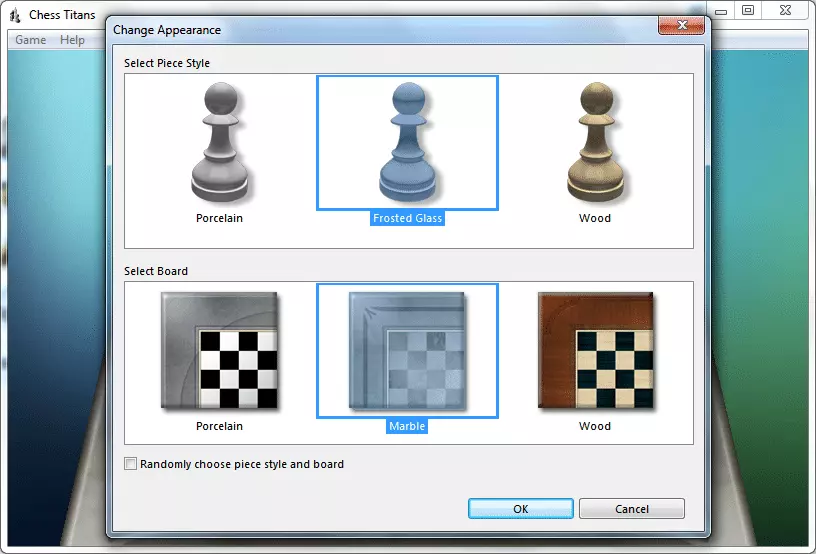Pick the Wood pawn piece style
This screenshot has width=816, height=554.
[x=595, y=142]
